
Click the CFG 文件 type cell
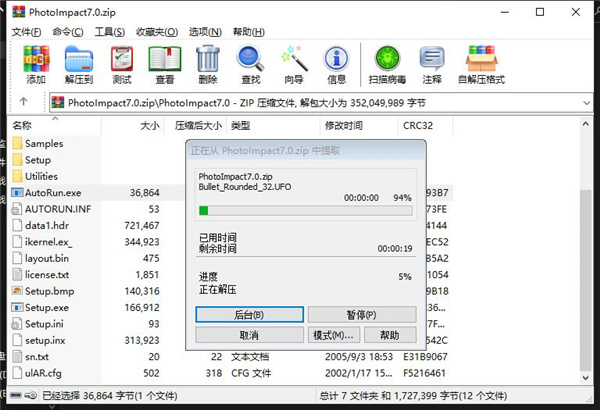tap(251, 373)
